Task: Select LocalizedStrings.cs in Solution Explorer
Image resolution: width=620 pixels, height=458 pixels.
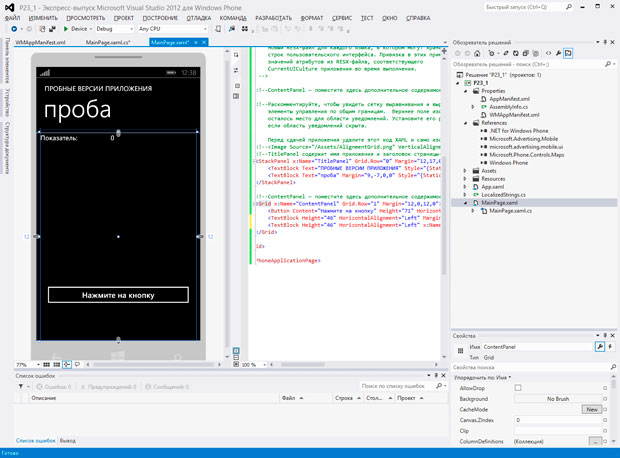Action: click(x=503, y=195)
